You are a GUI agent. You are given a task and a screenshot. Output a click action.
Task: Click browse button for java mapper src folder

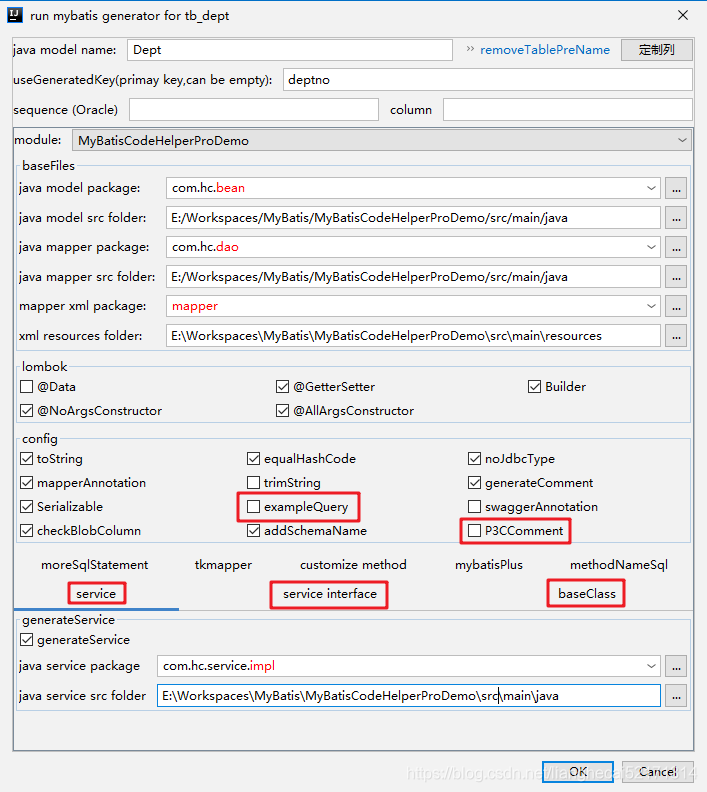(x=677, y=277)
